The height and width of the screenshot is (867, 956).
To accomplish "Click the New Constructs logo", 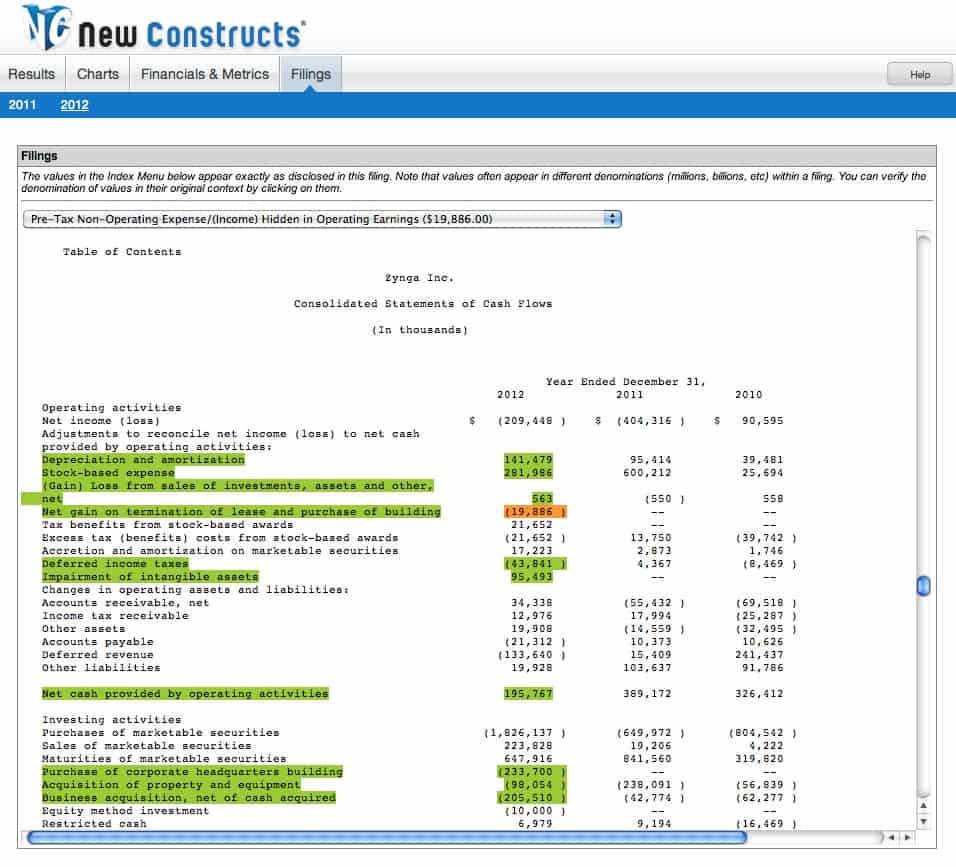I will (x=163, y=27).
